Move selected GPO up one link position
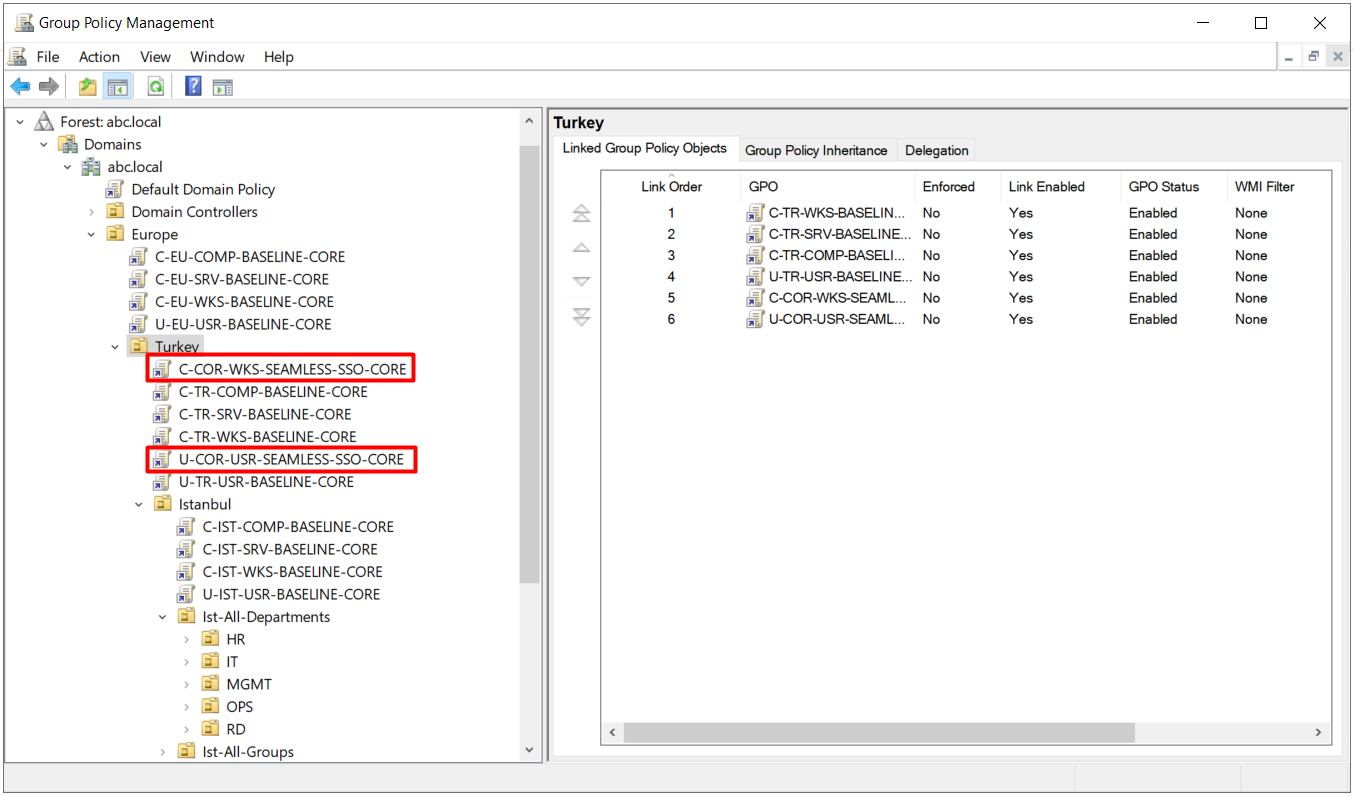 pos(582,247)
